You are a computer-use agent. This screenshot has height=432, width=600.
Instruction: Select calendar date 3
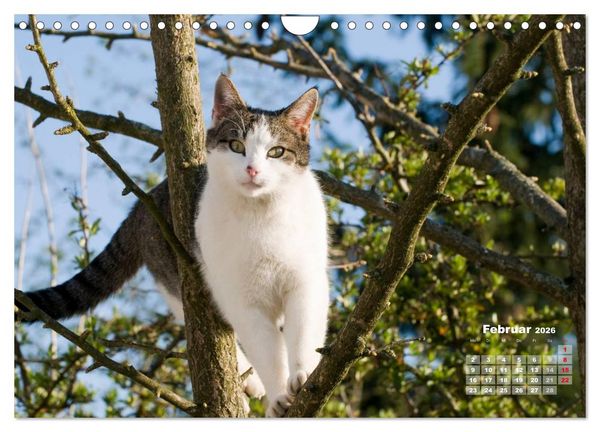pyautogui.click(x=488, y=360)
